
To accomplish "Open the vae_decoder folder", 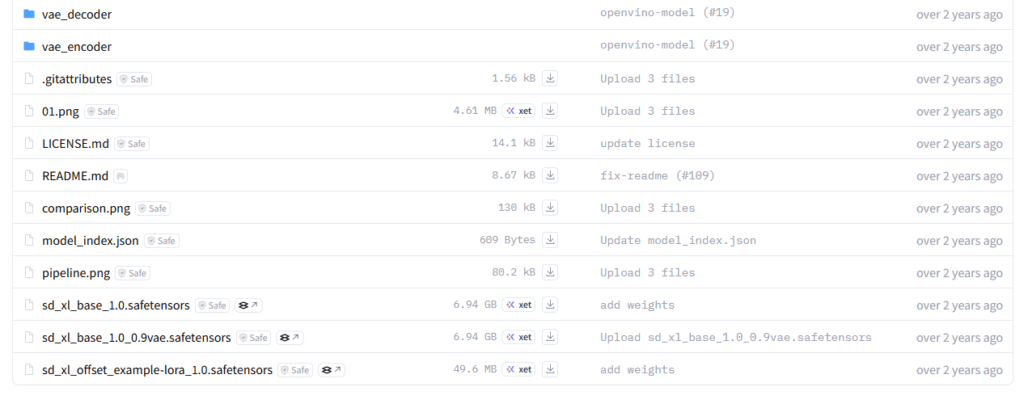I will tap(76, 15).
